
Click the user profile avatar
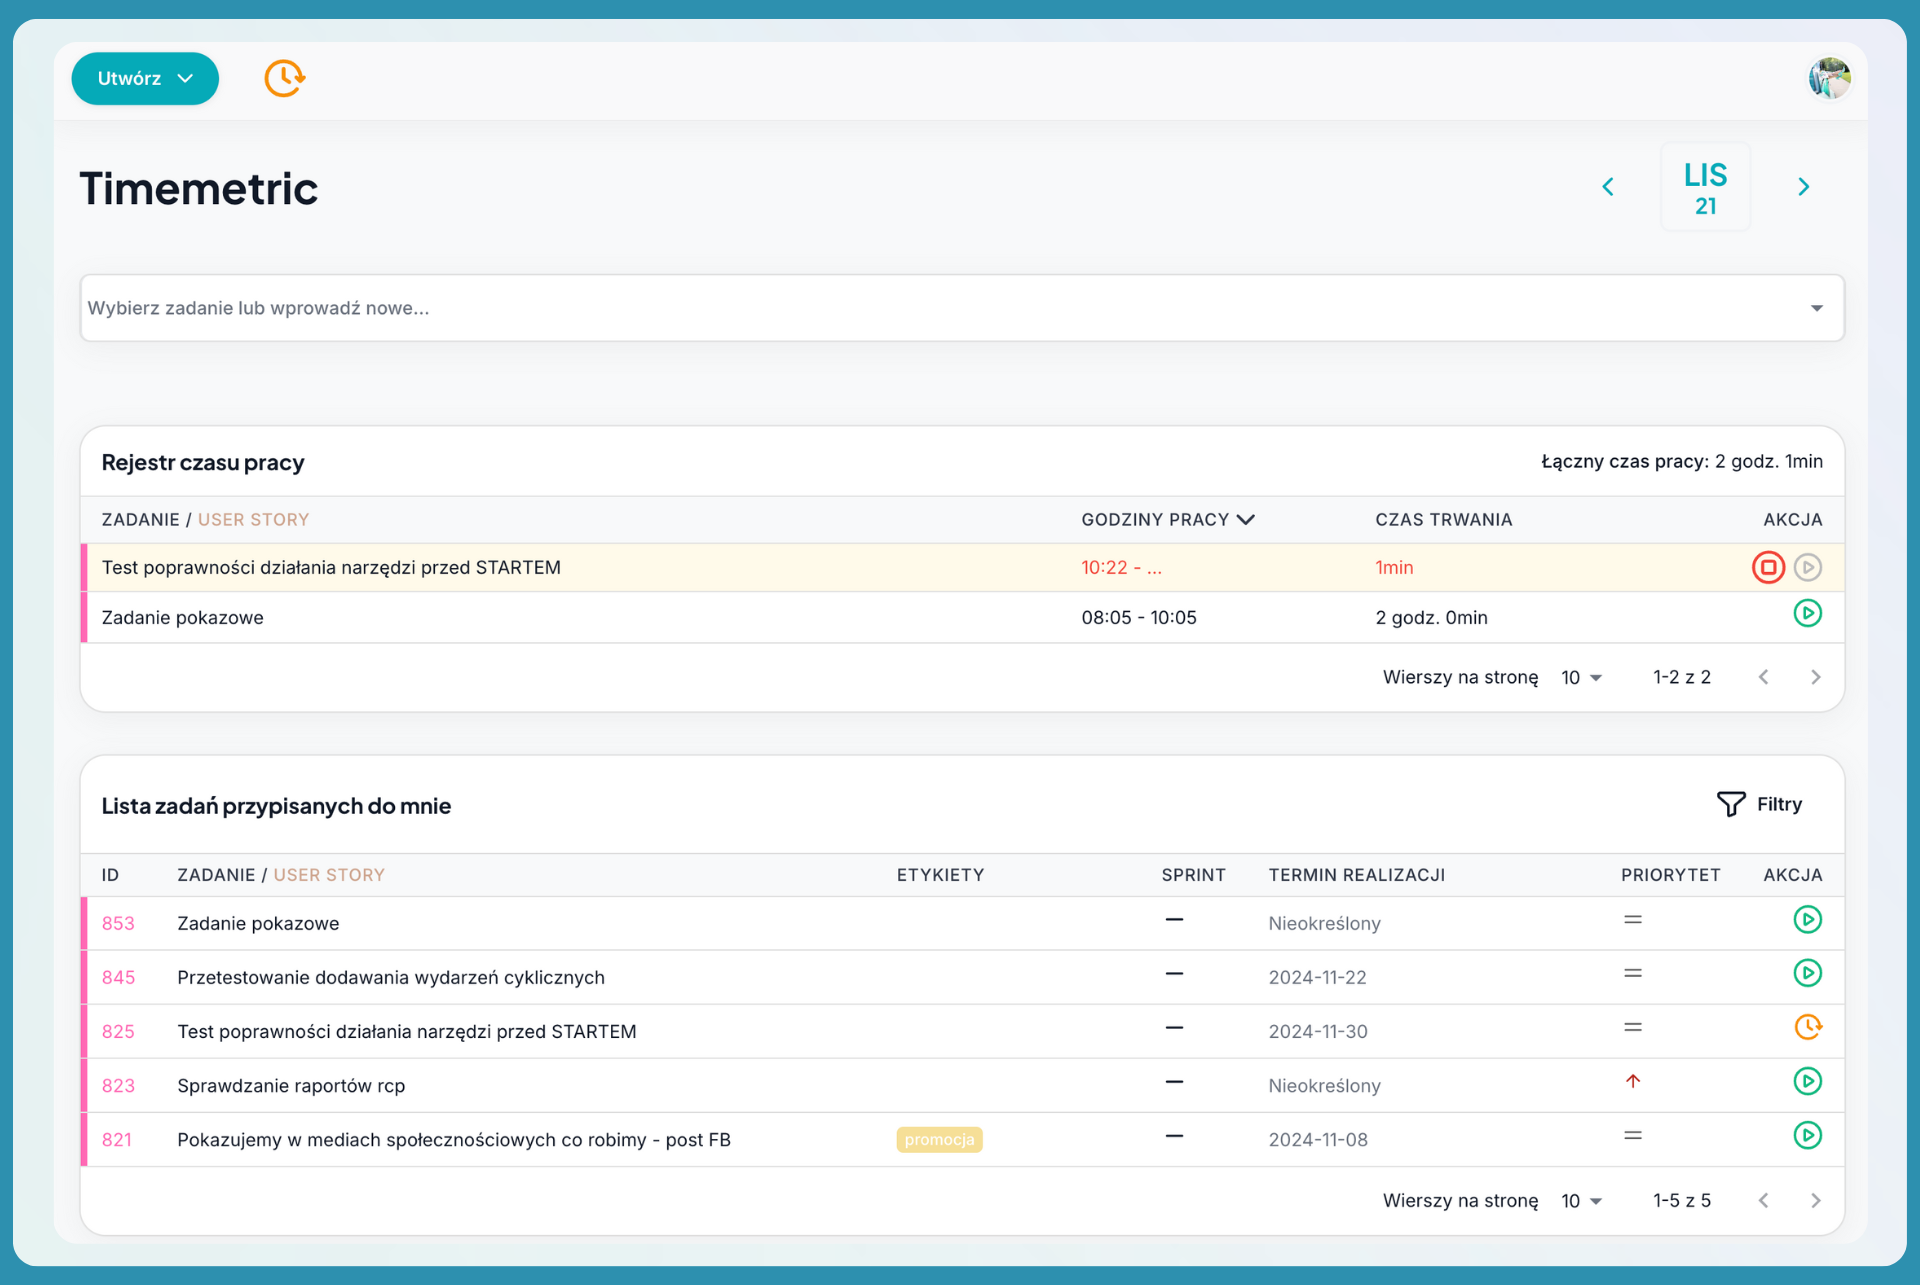[1829, 78]
